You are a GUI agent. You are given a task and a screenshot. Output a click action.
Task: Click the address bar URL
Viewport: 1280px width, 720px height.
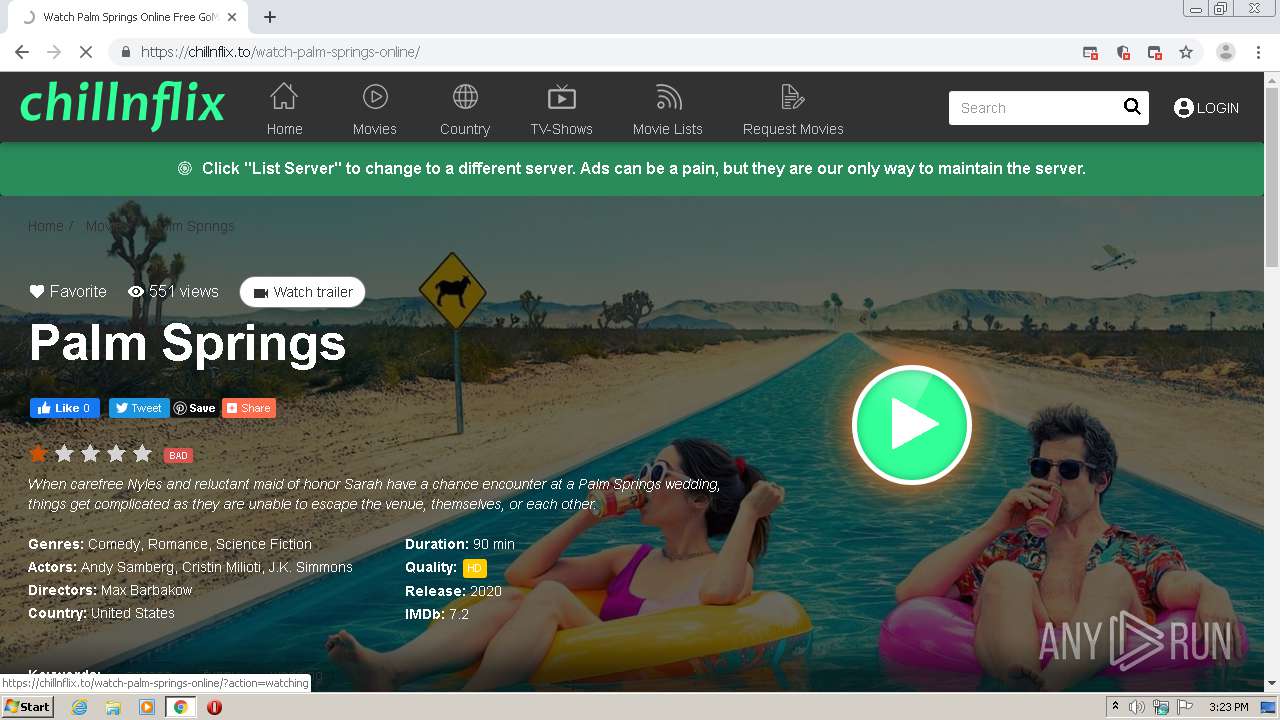click(x=280, y=52)
